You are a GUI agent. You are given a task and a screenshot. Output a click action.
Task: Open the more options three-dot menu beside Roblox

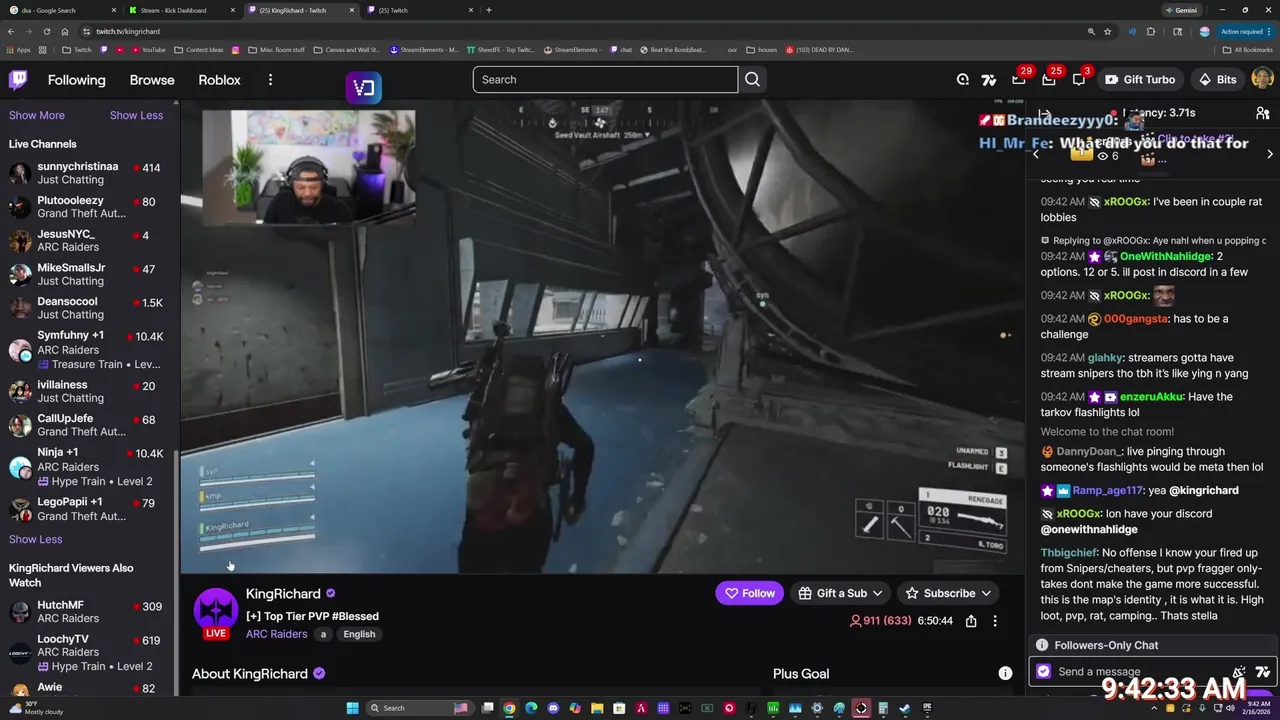pos(270,80)
